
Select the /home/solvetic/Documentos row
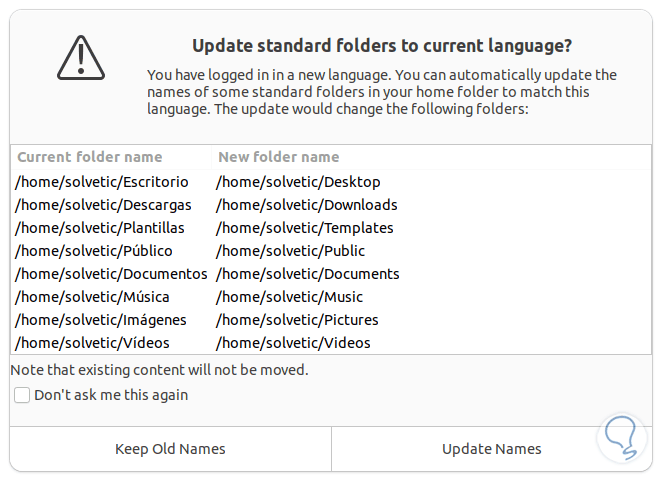[111, 274]
